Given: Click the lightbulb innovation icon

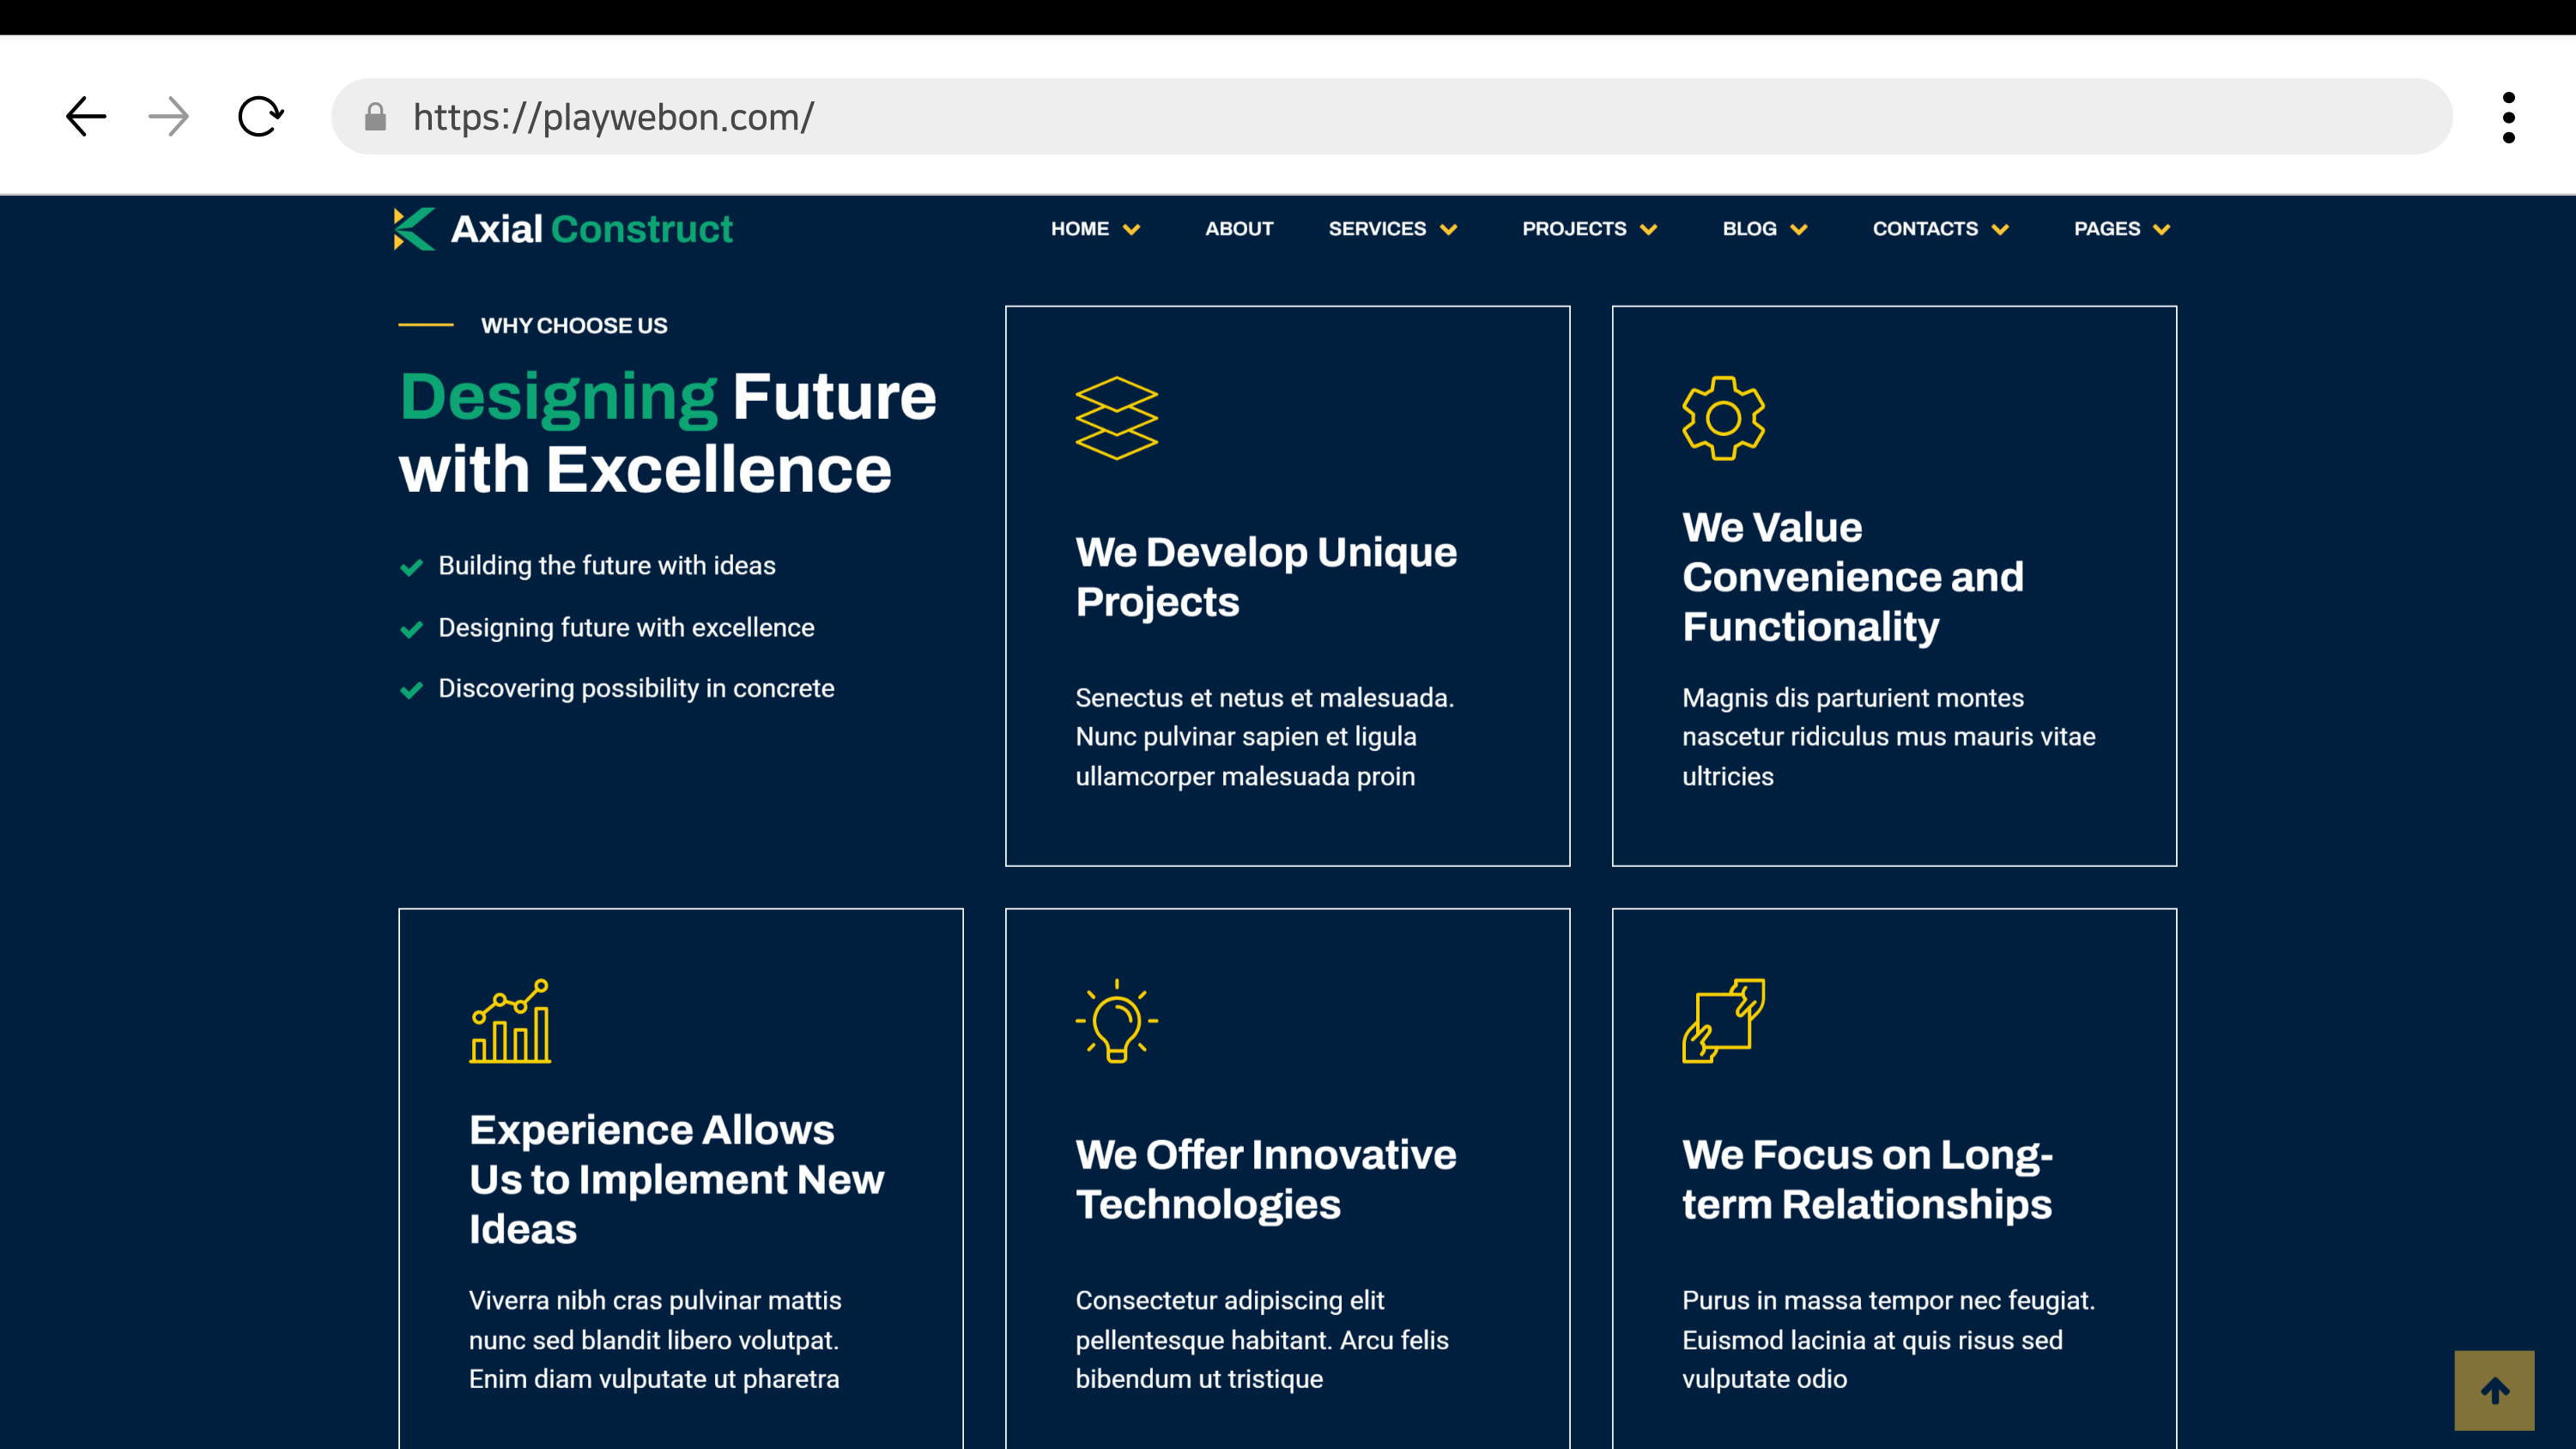Looking at the screenshot, I should (x=1116, y=1021).
